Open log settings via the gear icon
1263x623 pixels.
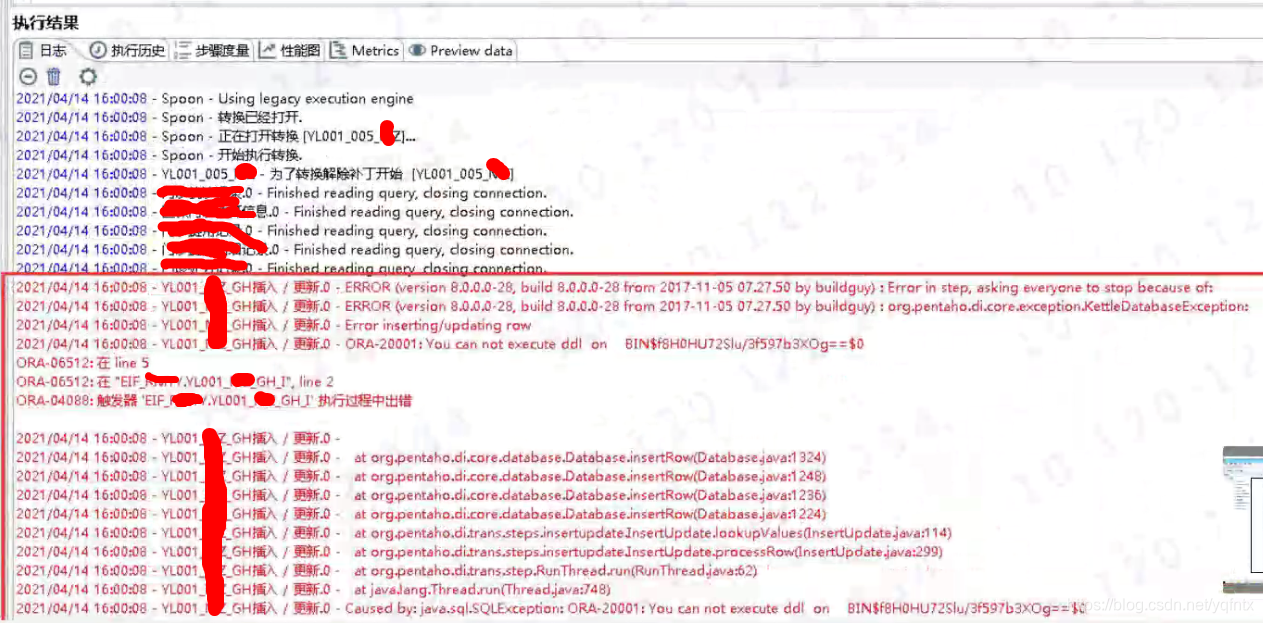(88, 76)
